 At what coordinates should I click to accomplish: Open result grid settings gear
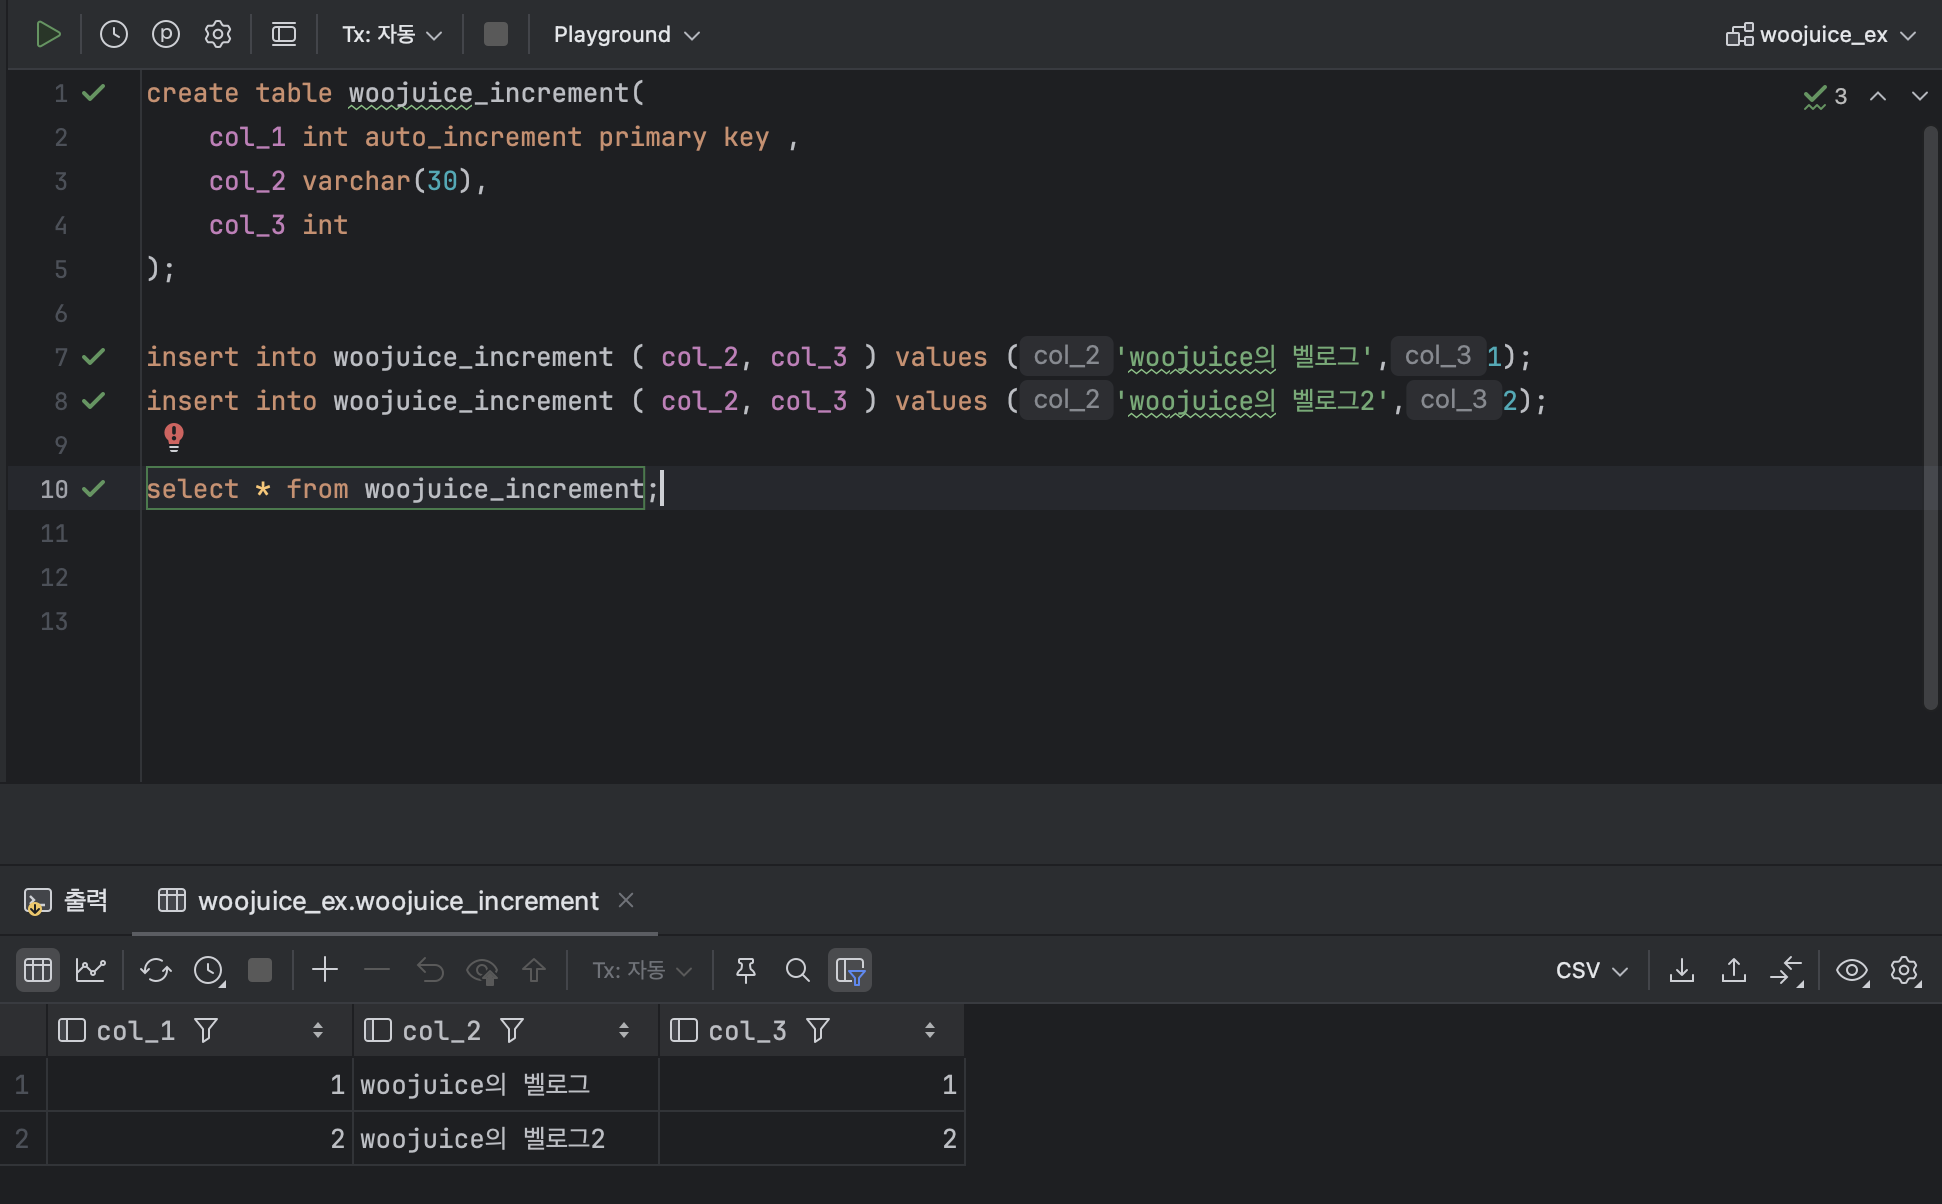coord(1905,970)
